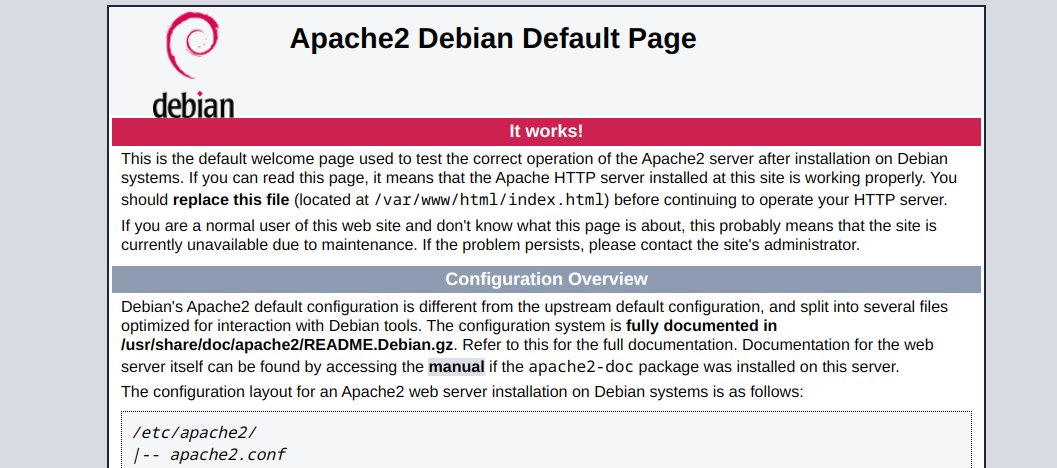Click /usr/share/doc/apache2/README.Debian.gz path text

pyautogui.click(x=289, y=345)
